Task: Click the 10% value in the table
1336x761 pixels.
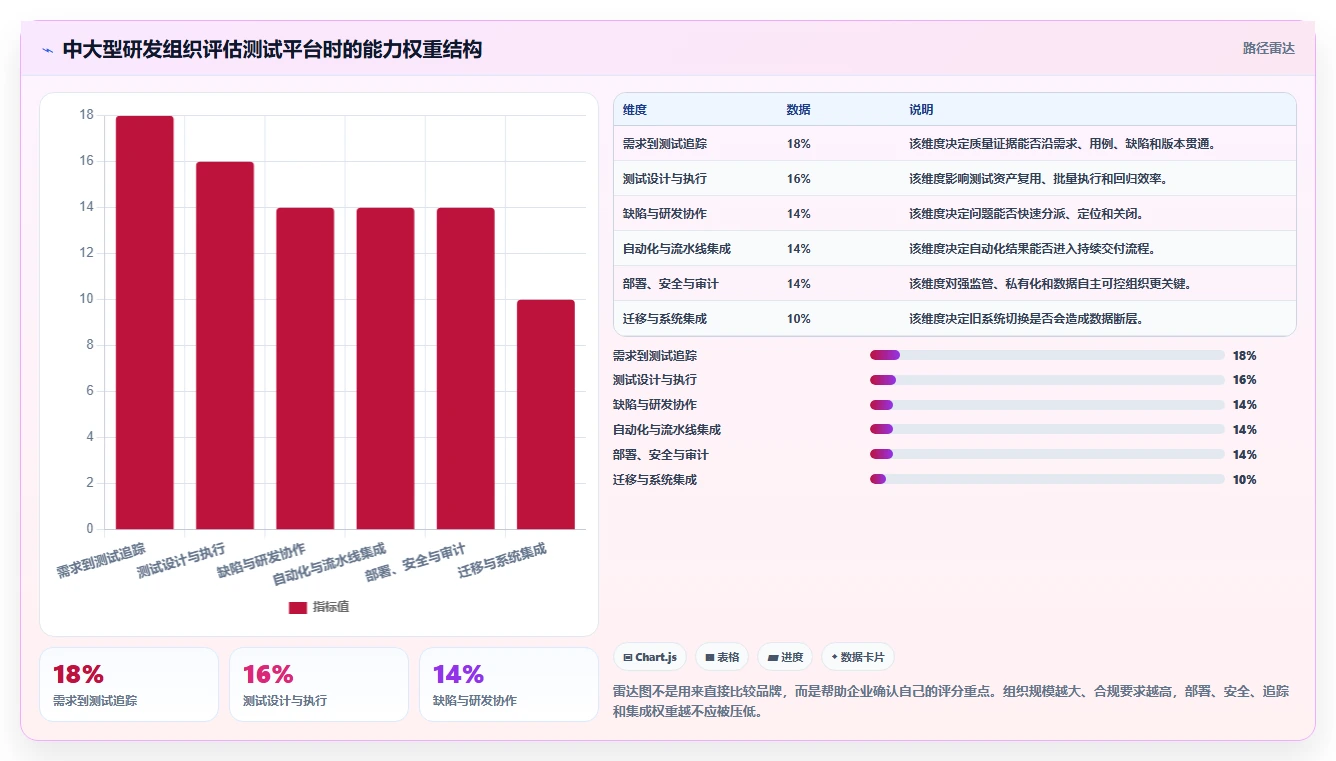Action: click(799, 319)
